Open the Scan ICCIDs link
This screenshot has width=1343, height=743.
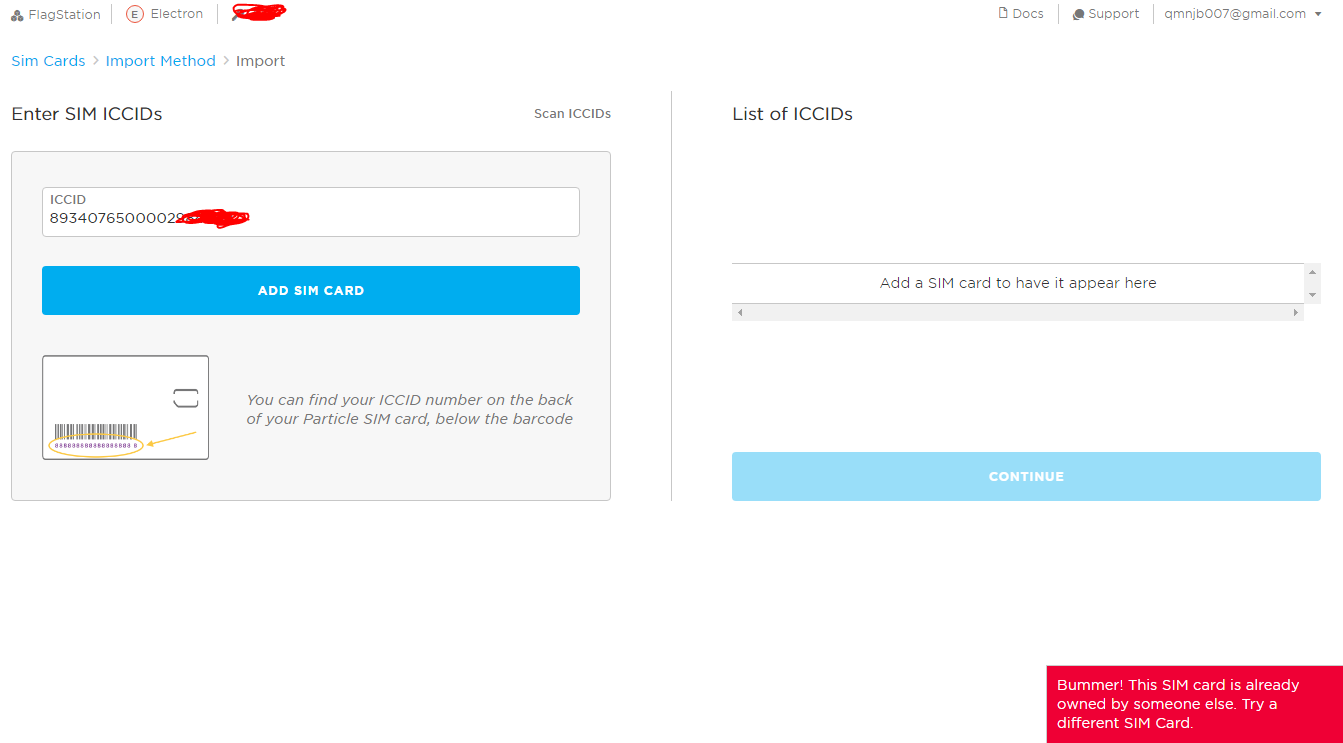tap(572, 114)
